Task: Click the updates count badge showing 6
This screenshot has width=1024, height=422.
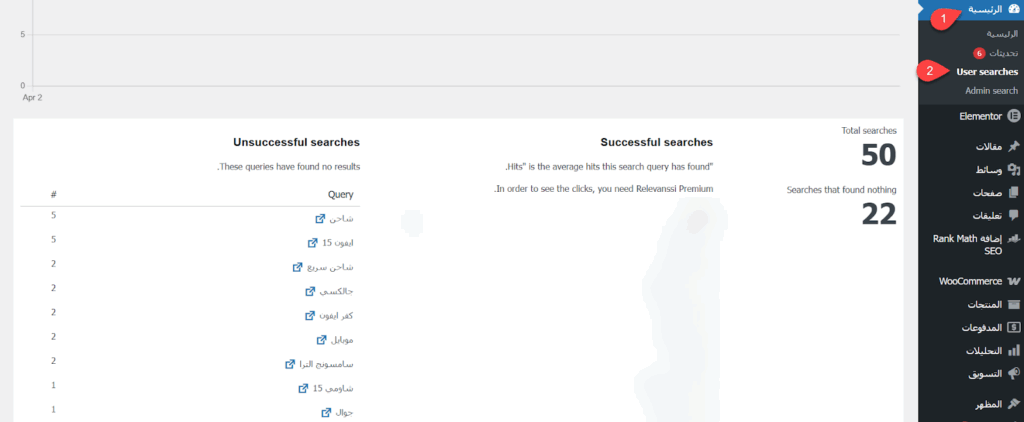Action: [978, 53]
